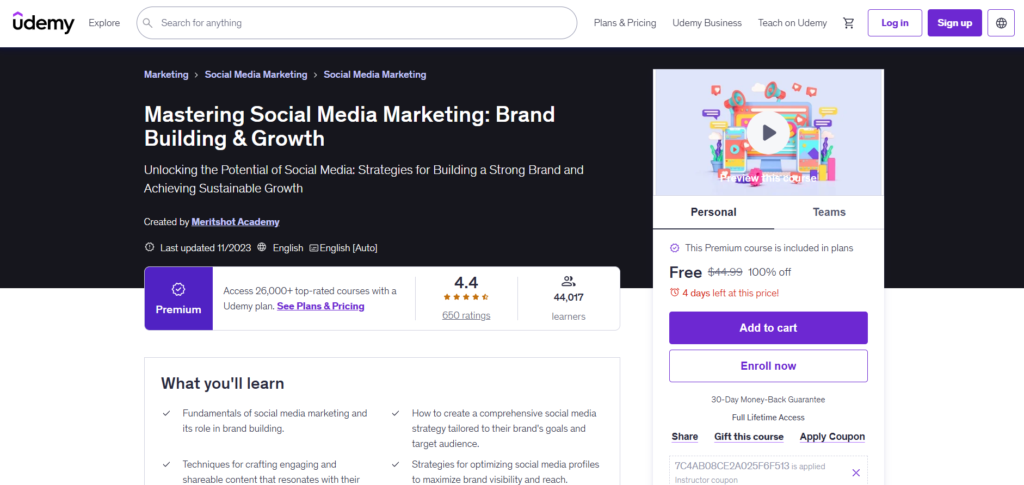The image size is (1024, 485).
Task: Click the 30-Day Money-Back Guarantee text
Action: coord(768,399)
